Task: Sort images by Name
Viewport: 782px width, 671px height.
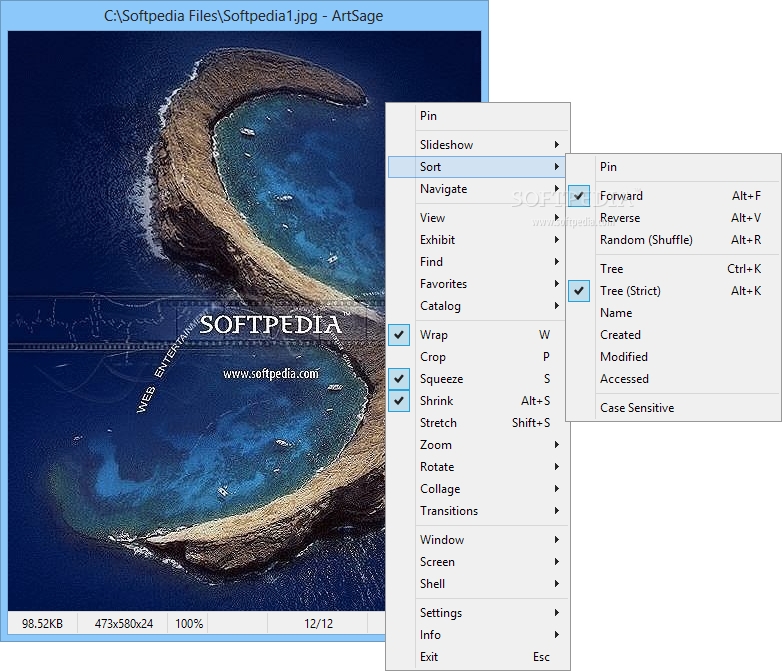Action: point(673,313)
